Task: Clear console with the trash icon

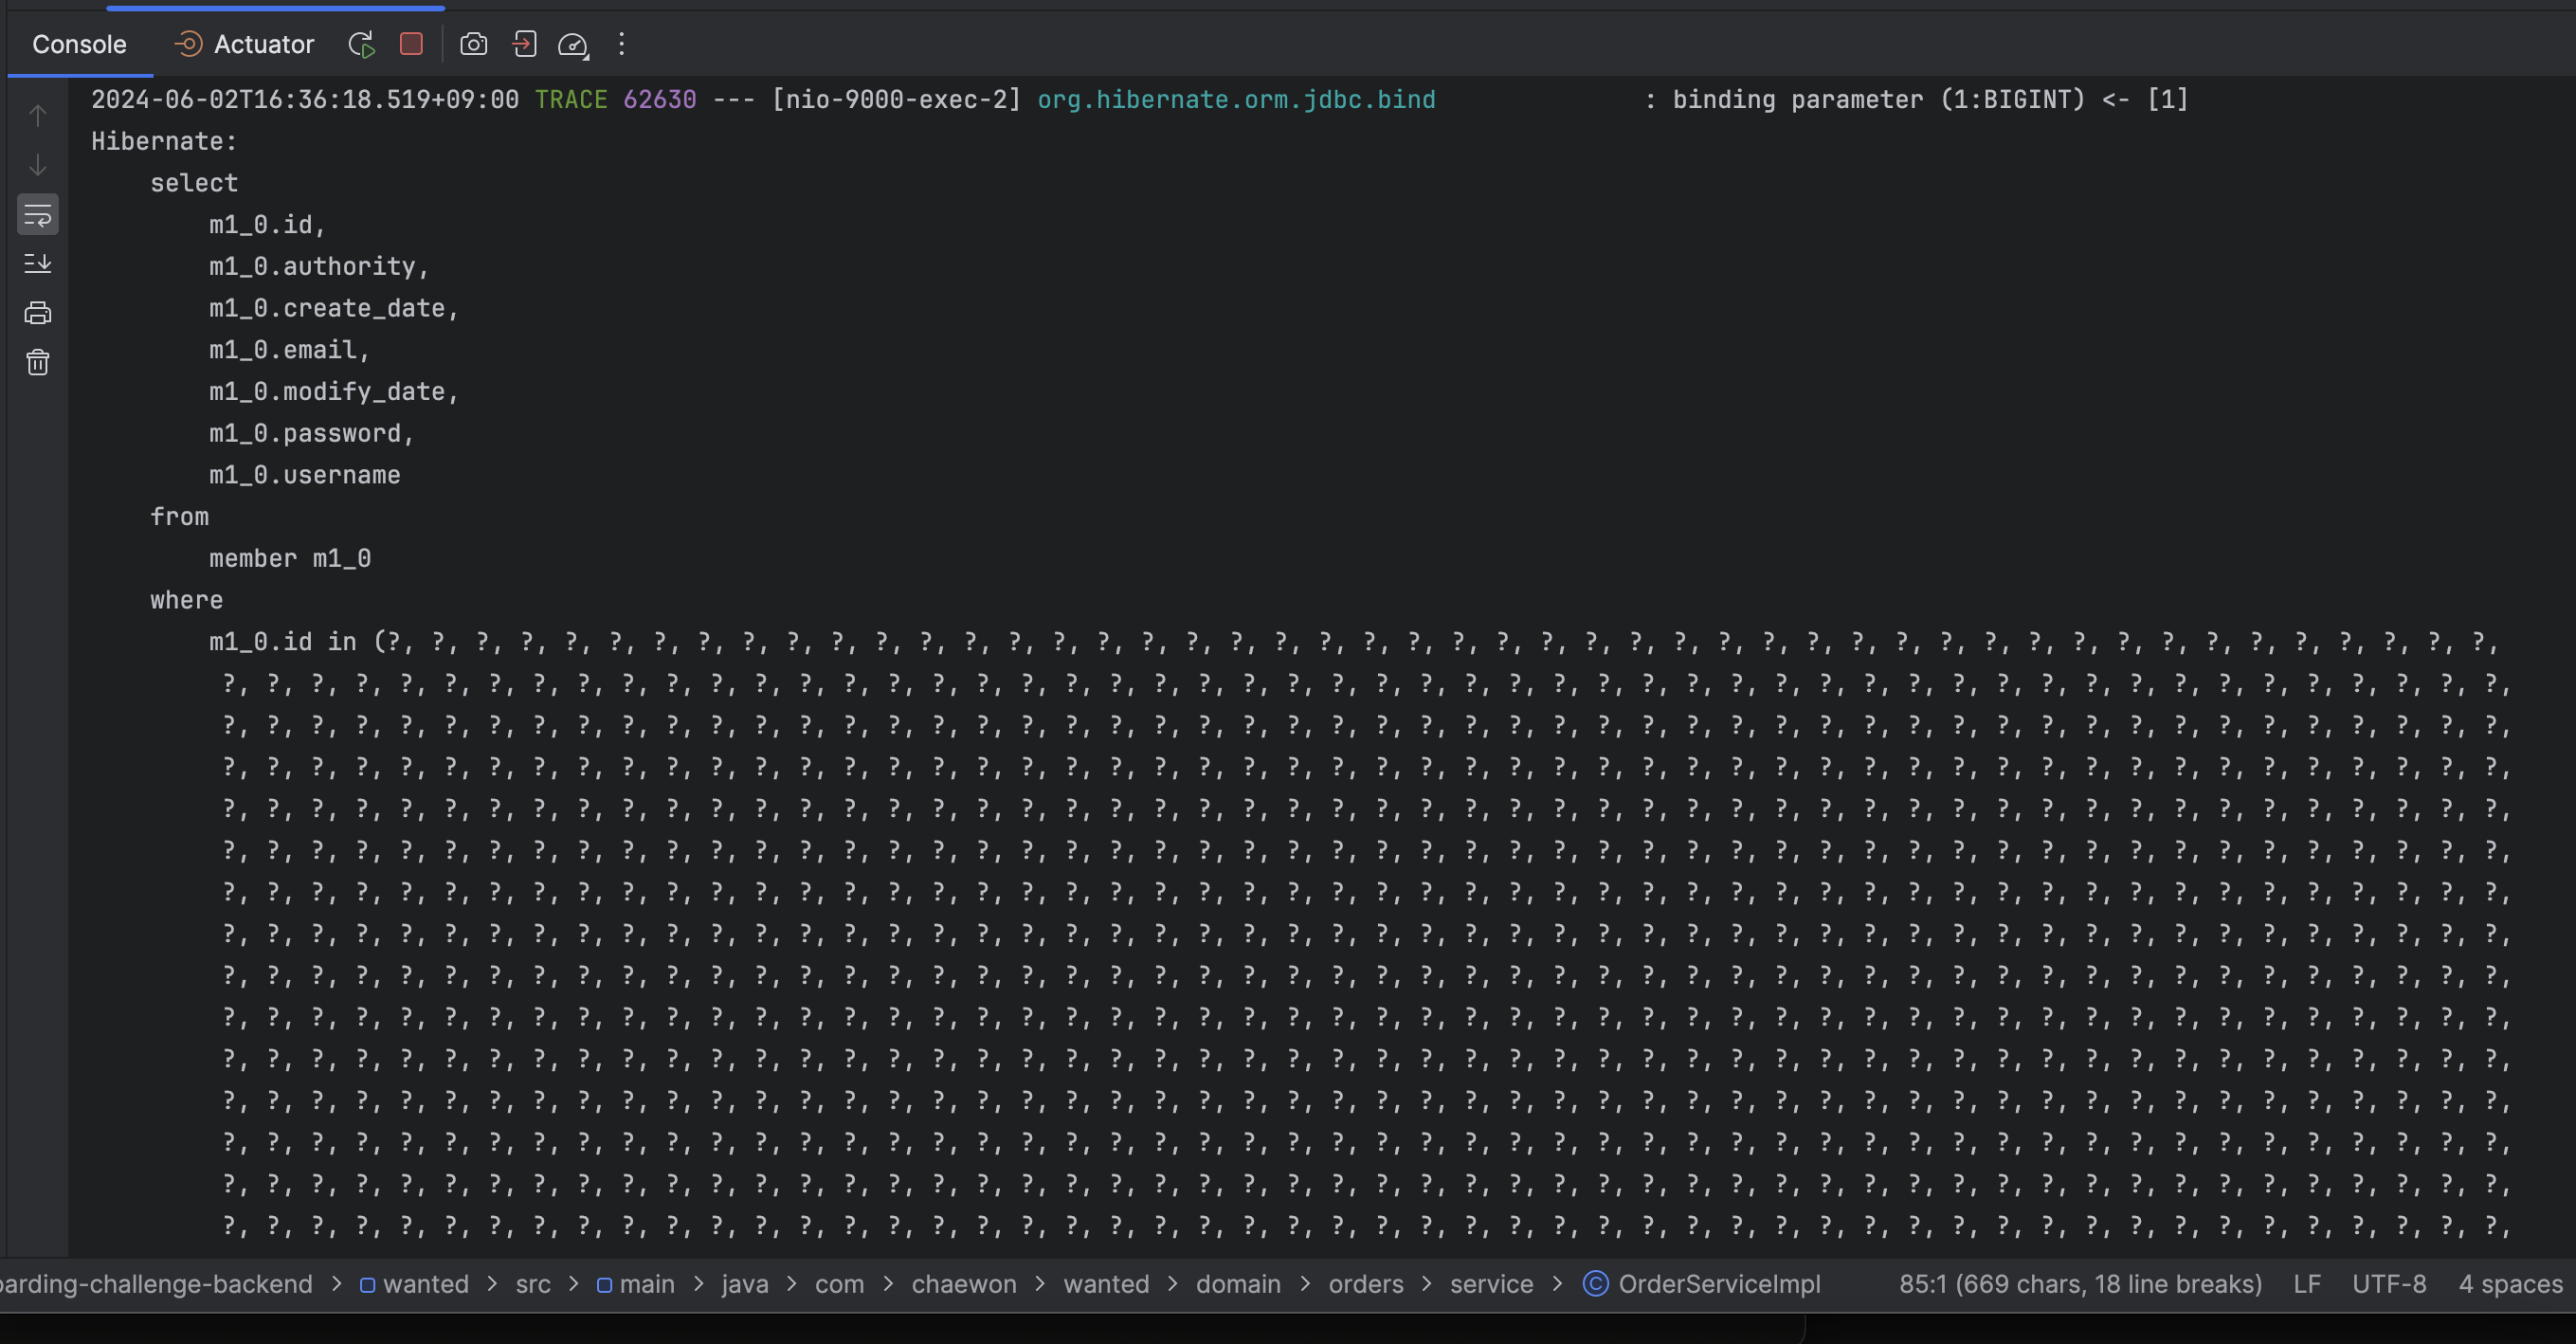Action: coord(38,362)
